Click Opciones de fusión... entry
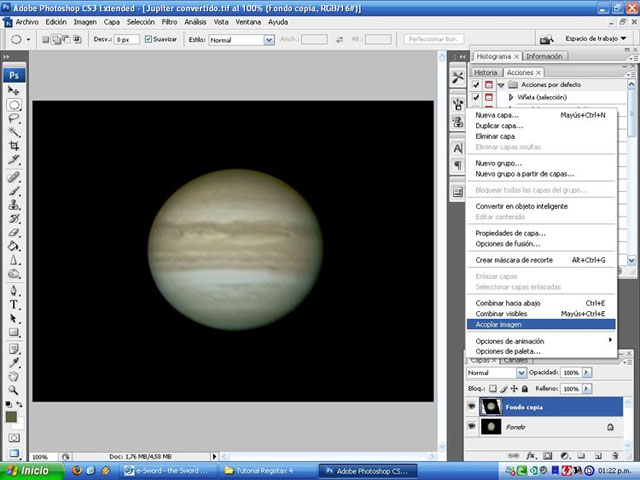The image size is (640, 480). [x=541, y=244]
